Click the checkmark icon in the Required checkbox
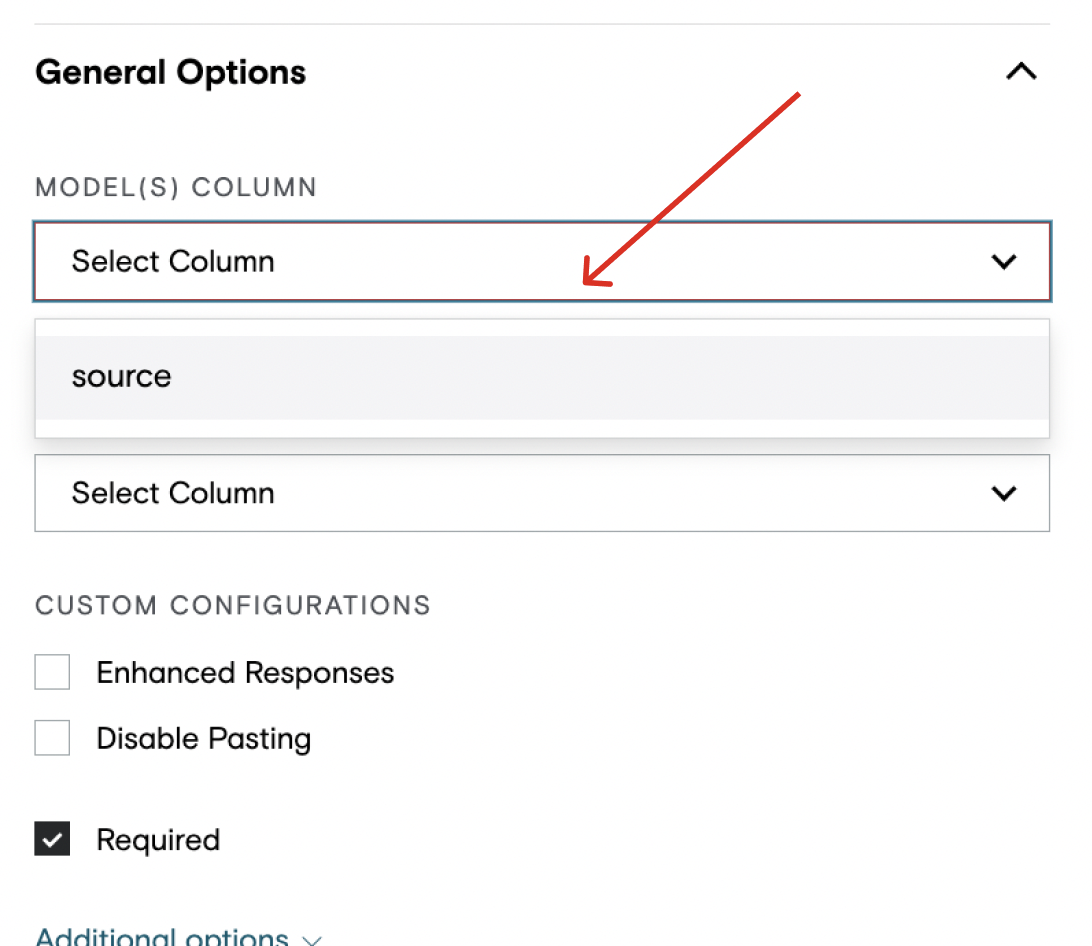Screen dimensions: 1092x946 click(52, 838)
